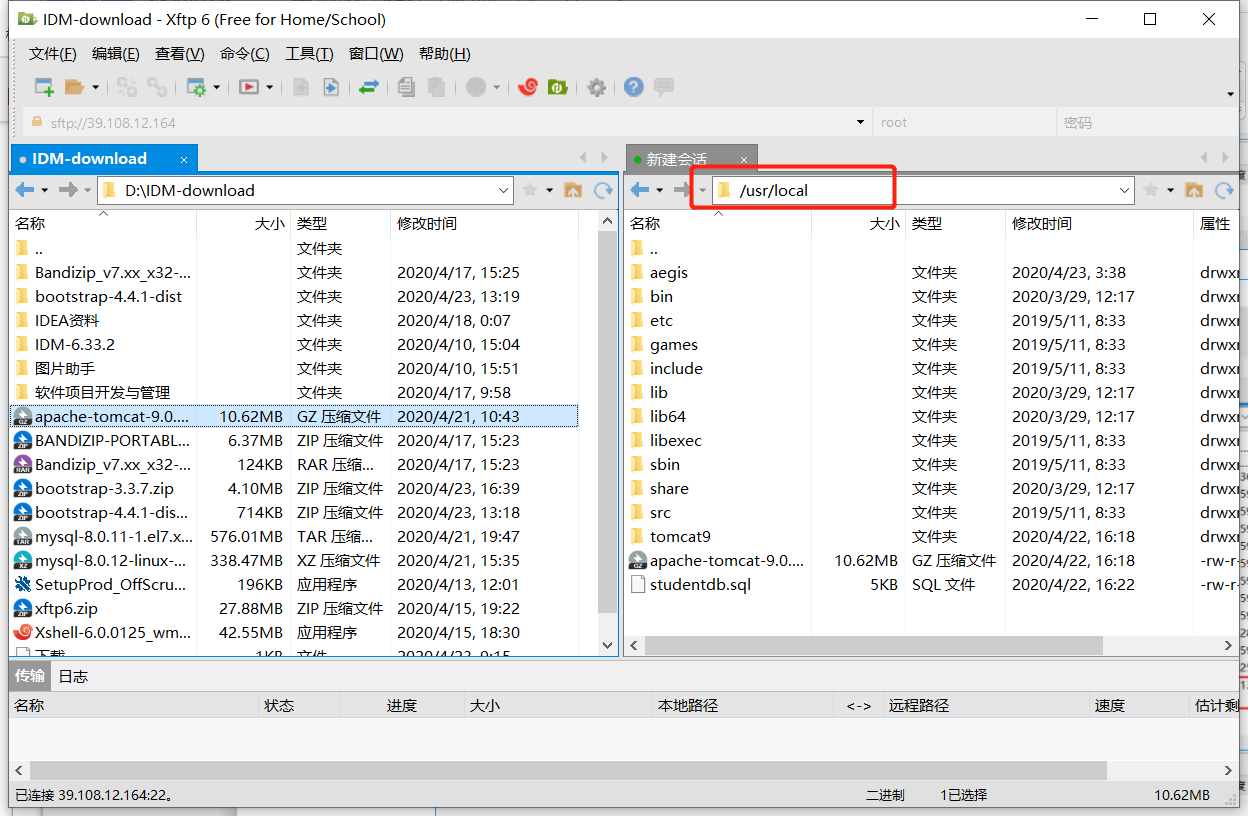Go forward in local pane navigation
Screen dimensions: 1248x816
pos(68,190)
